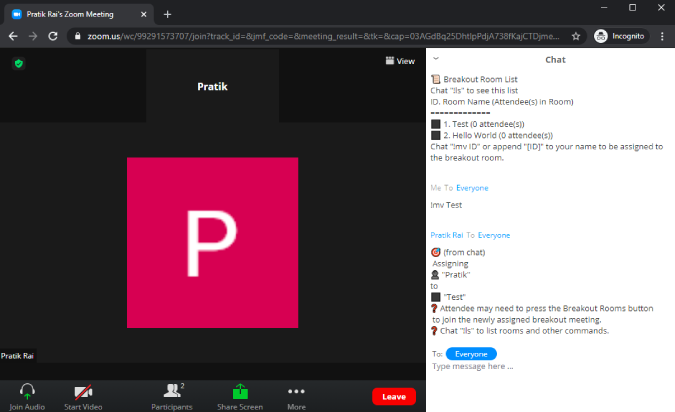675x412 pixels.
Task: Open the Everyone recipient dropdown
Action: pos(471,354)
